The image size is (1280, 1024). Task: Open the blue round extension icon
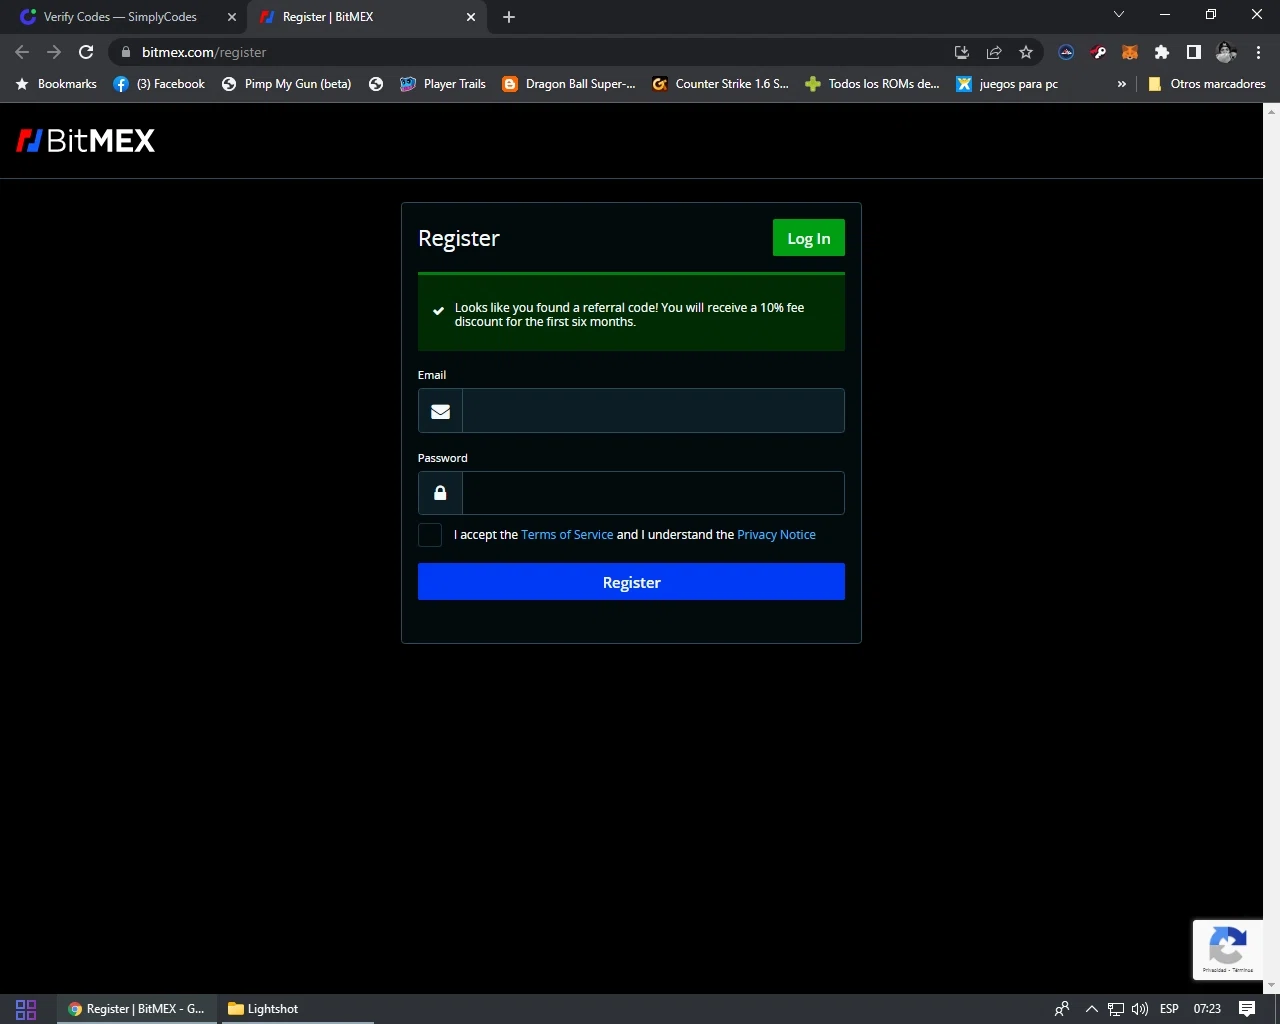pyautogui.click(x=1066, y=52)
